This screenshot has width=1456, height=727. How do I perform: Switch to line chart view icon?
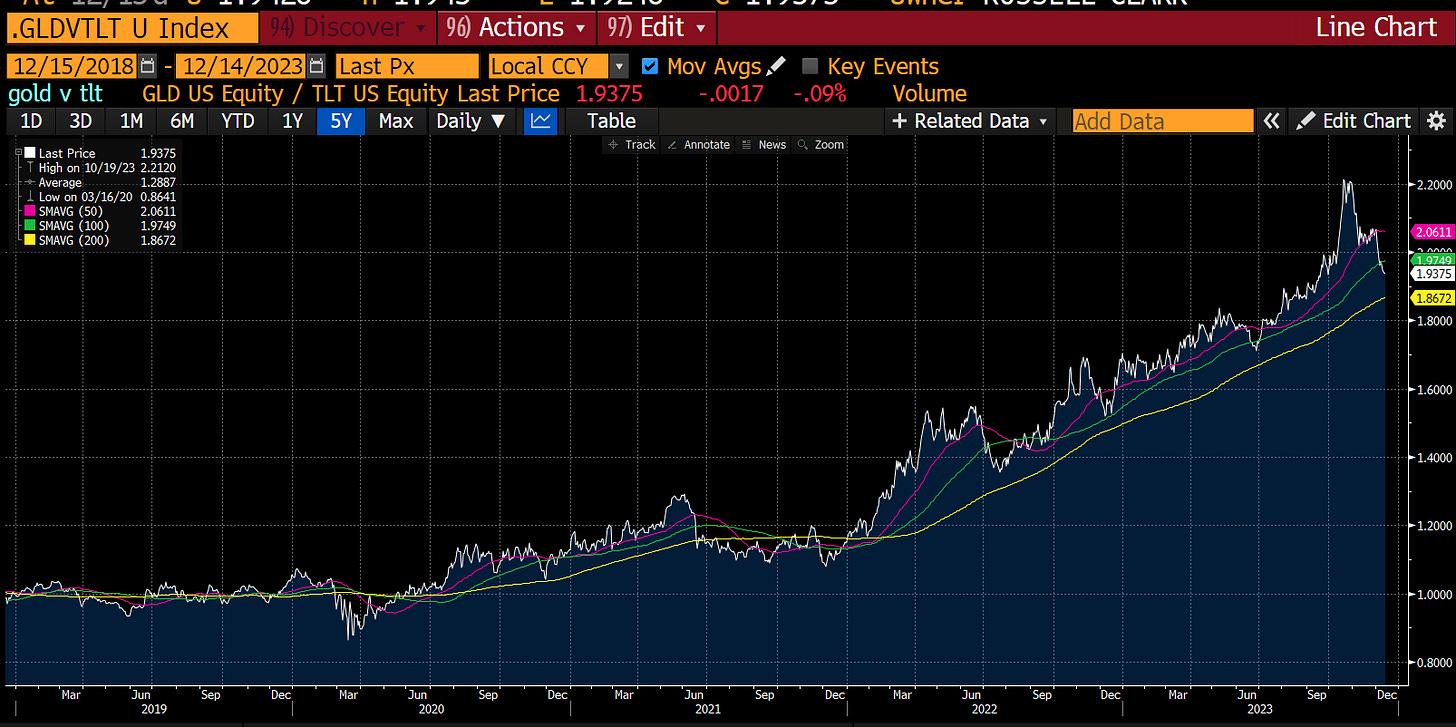pyautogui.click(x=541, y=121)
